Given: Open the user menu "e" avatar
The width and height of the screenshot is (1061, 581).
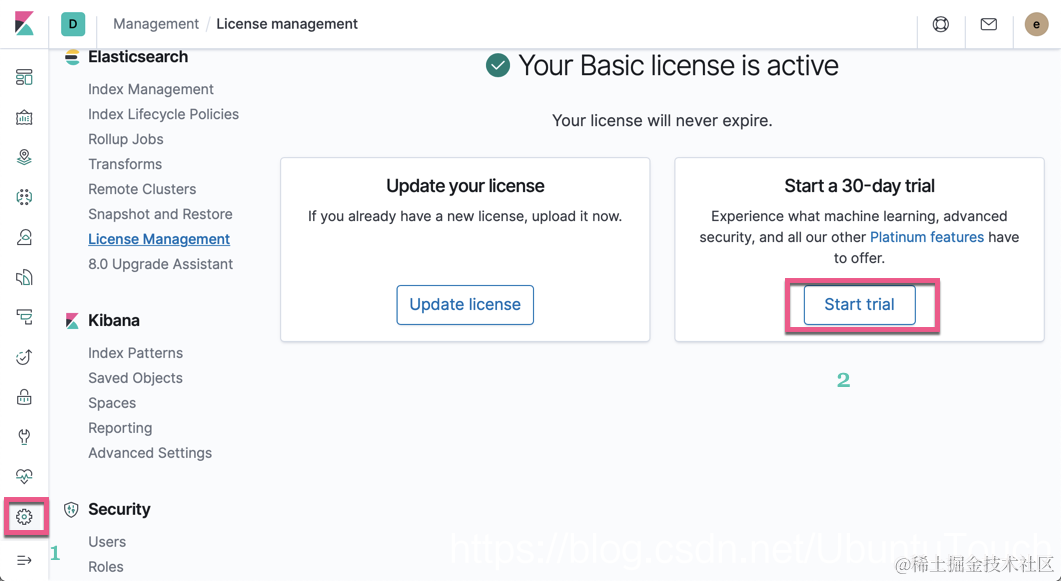Looking at the screenshot, I should click(1037, 24).
